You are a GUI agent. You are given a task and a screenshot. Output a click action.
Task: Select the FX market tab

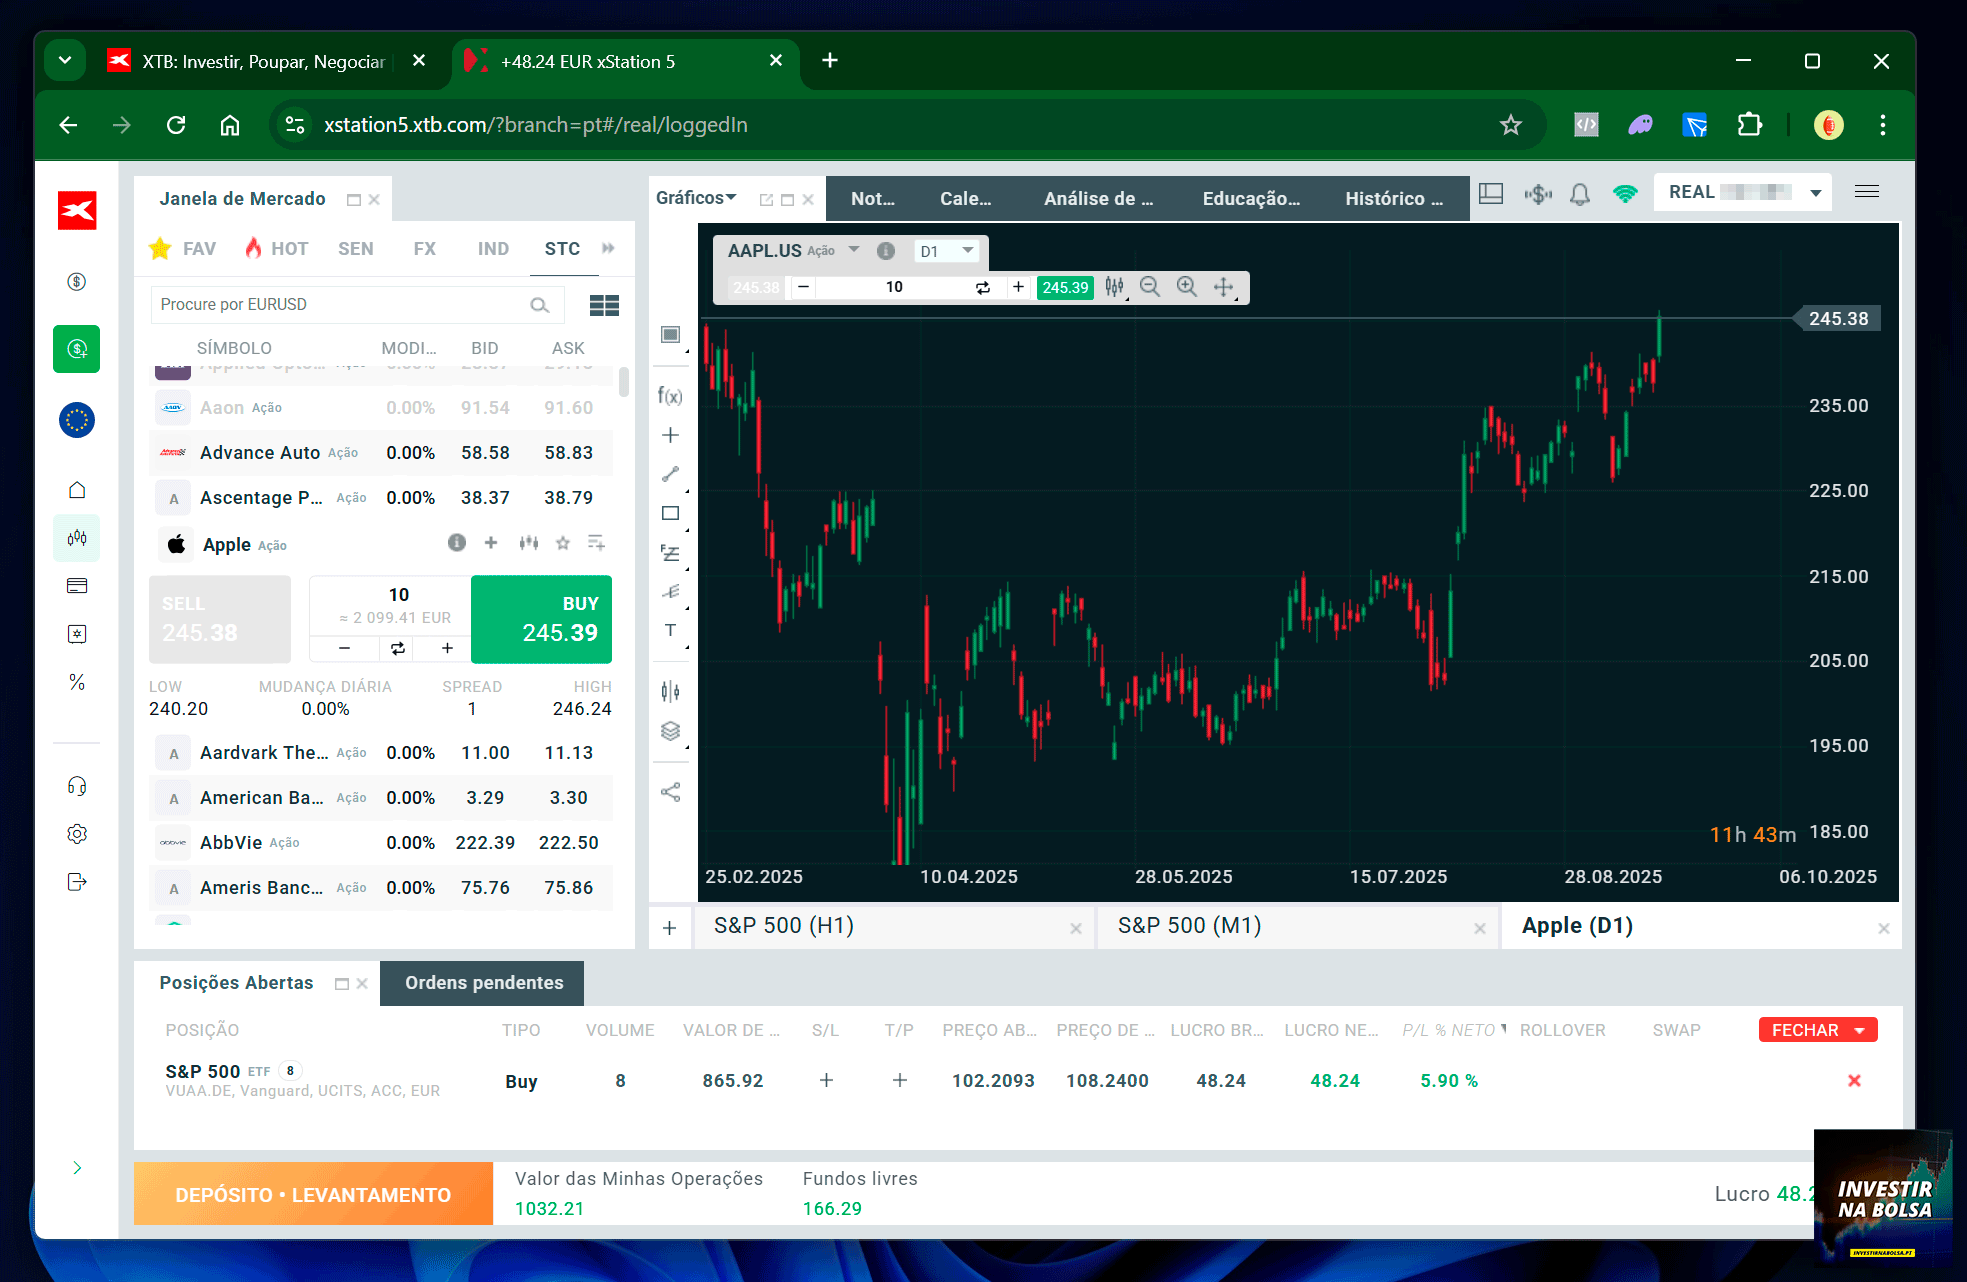425,248
